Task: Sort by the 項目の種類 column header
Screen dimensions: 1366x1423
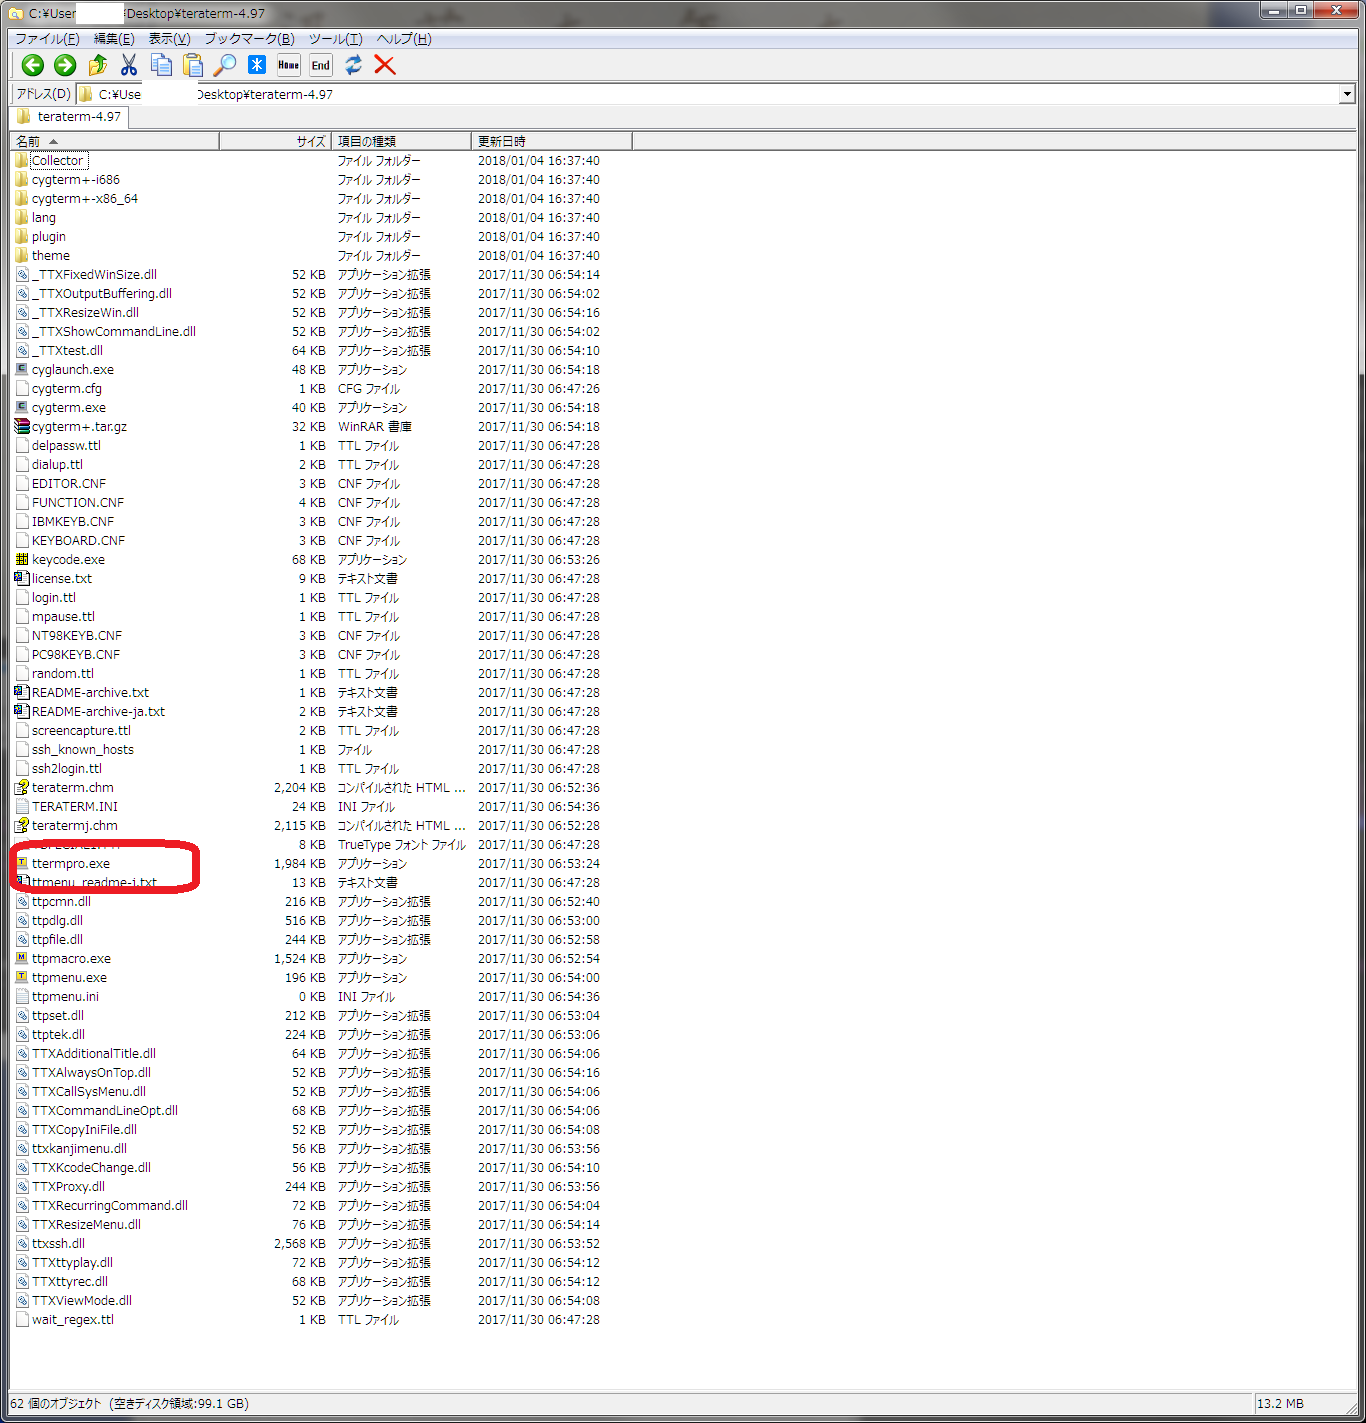Action: click(401, 141)
